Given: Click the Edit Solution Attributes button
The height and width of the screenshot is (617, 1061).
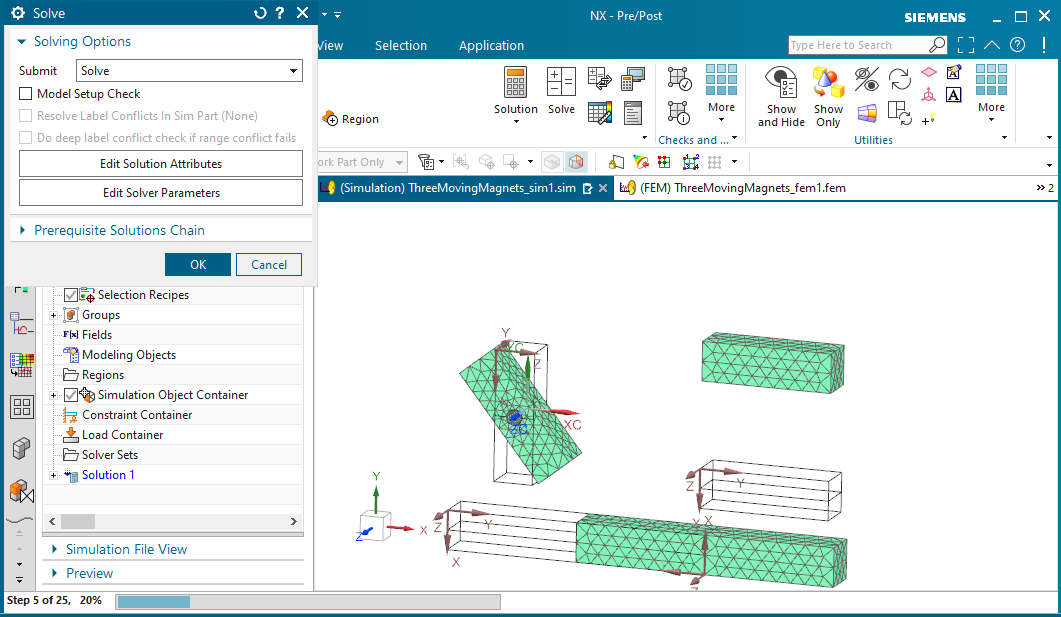Looking at the screenshot, I should 160,164.
